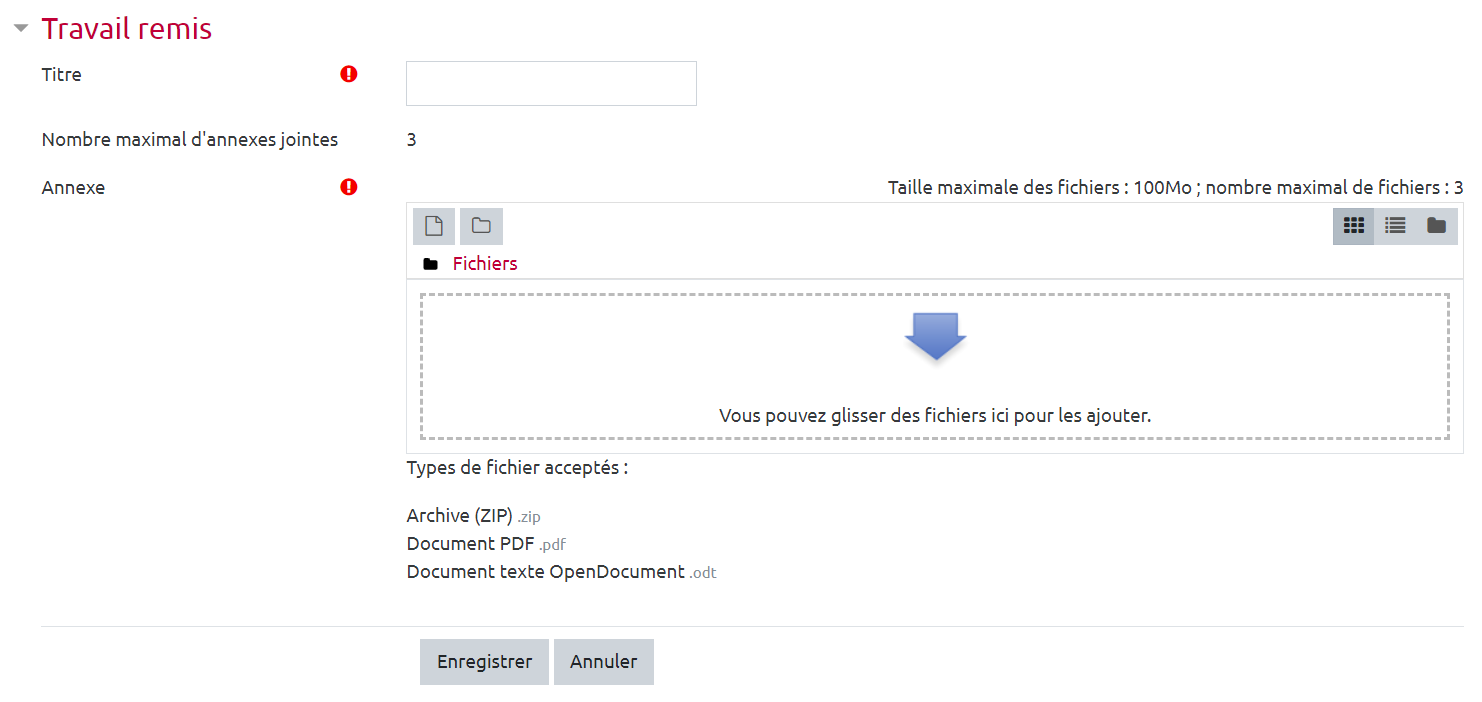Image resolution: width=1482 pixels, height=702 pixels.
Task: Switch file manager to detailed list view
Action: tap(1395, 226)
